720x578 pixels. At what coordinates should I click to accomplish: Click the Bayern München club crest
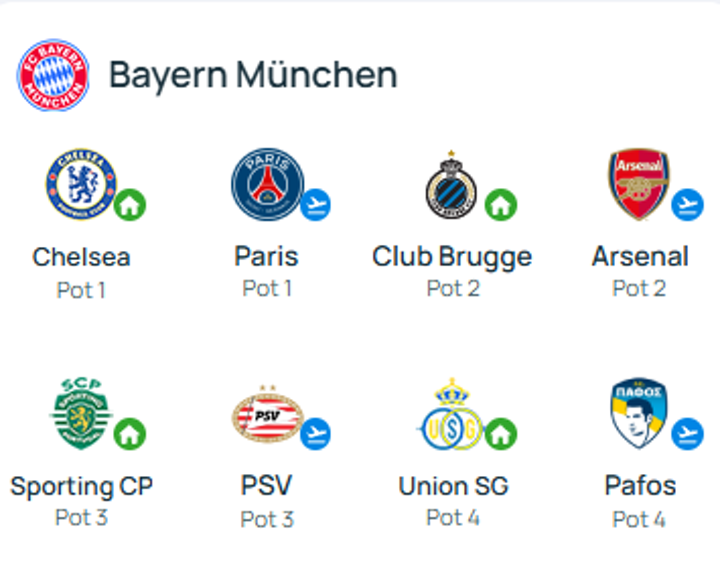[x=53, y=75]
